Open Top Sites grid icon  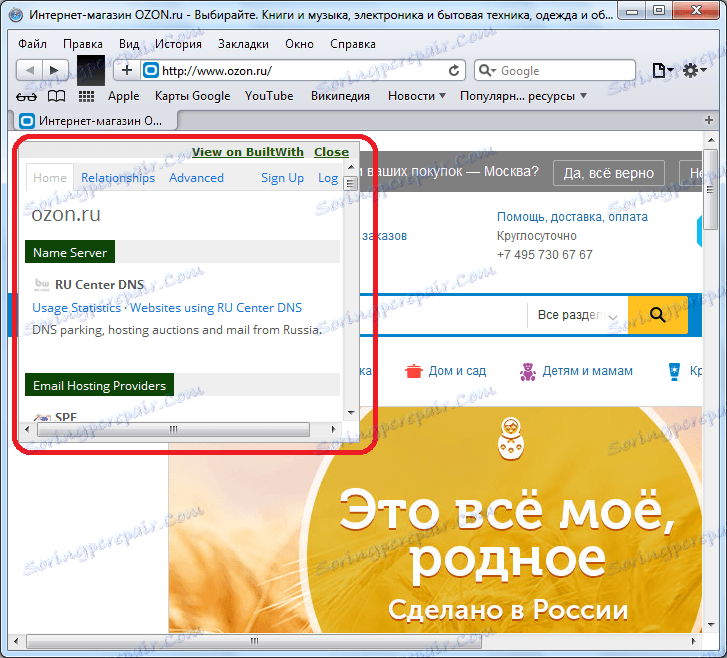point(86,96)
